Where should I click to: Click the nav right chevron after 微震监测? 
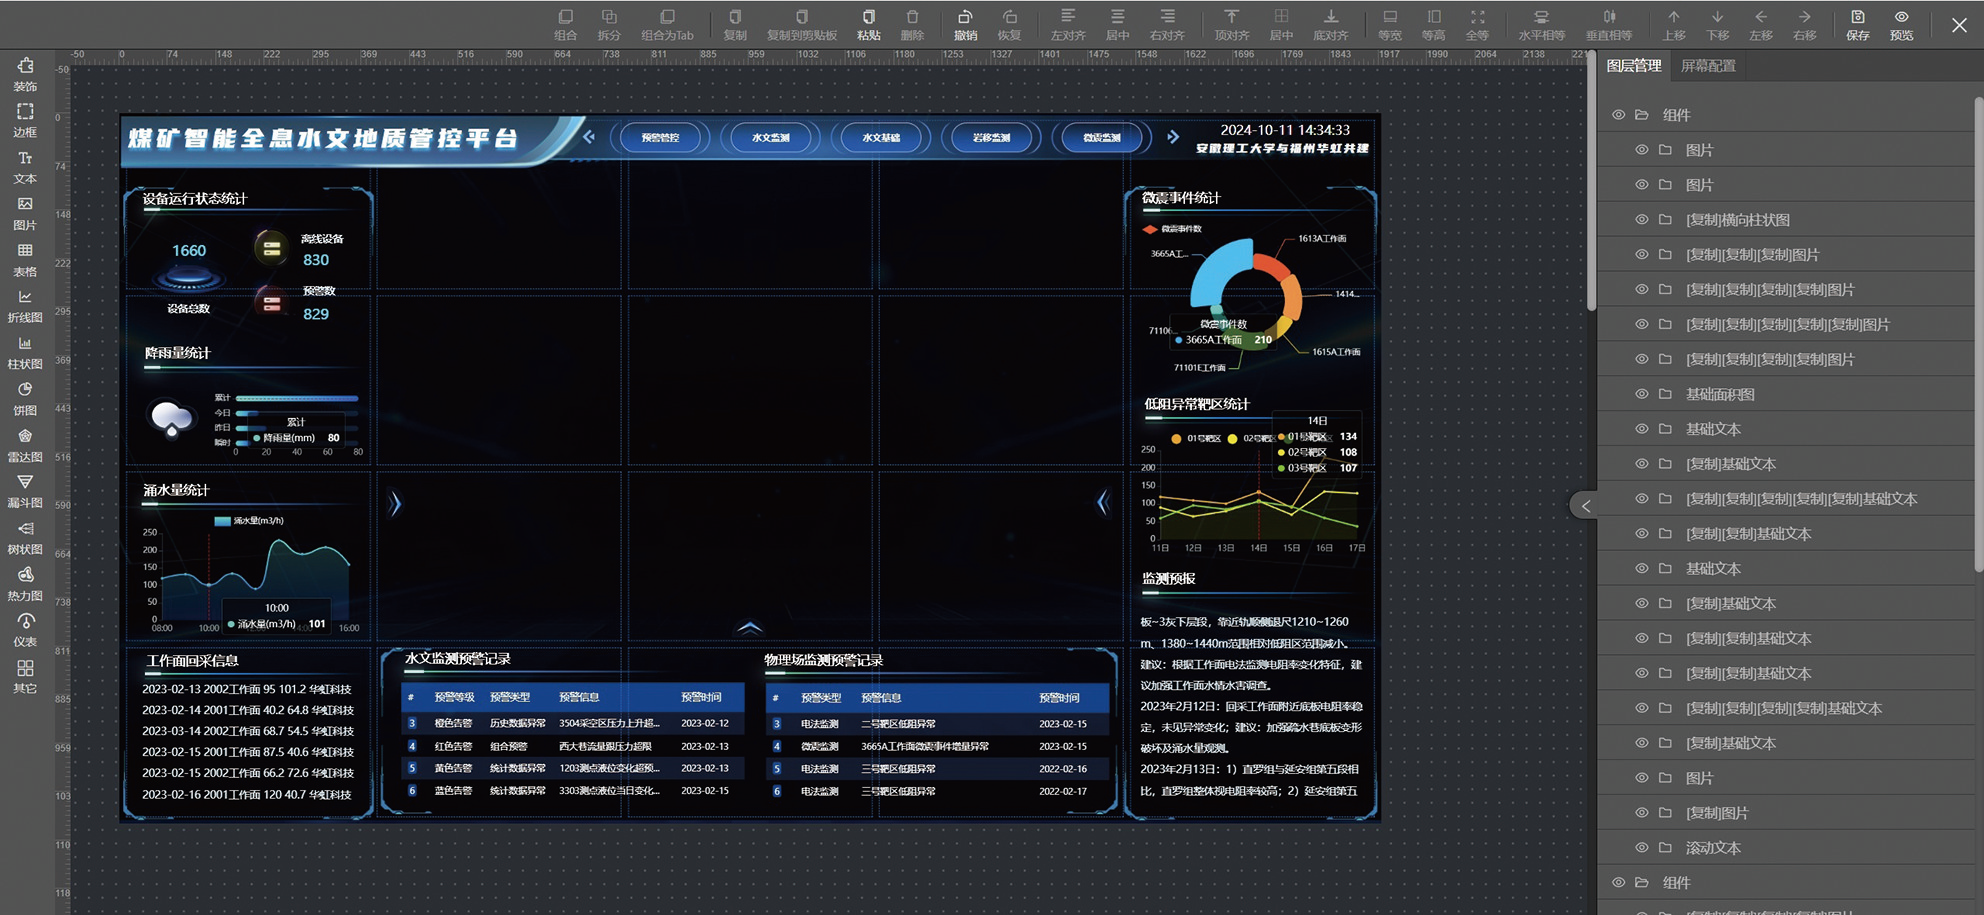click(1173, 137)
